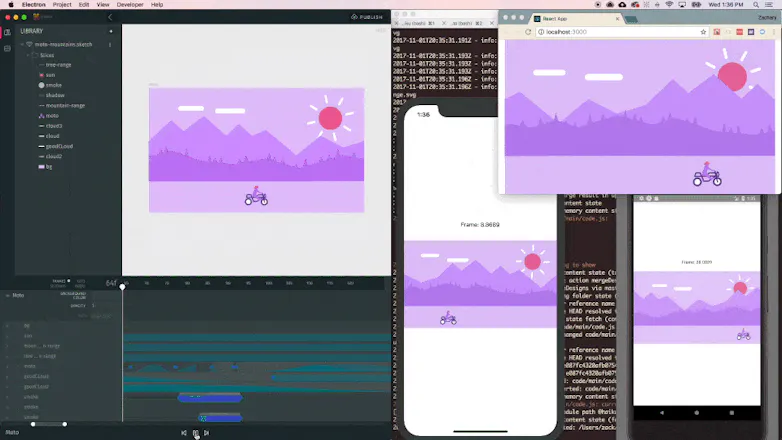Image resolution: width=782 pixels, height=440 pixels.
Task: Select the shadow slice
Action: (52, 95)
